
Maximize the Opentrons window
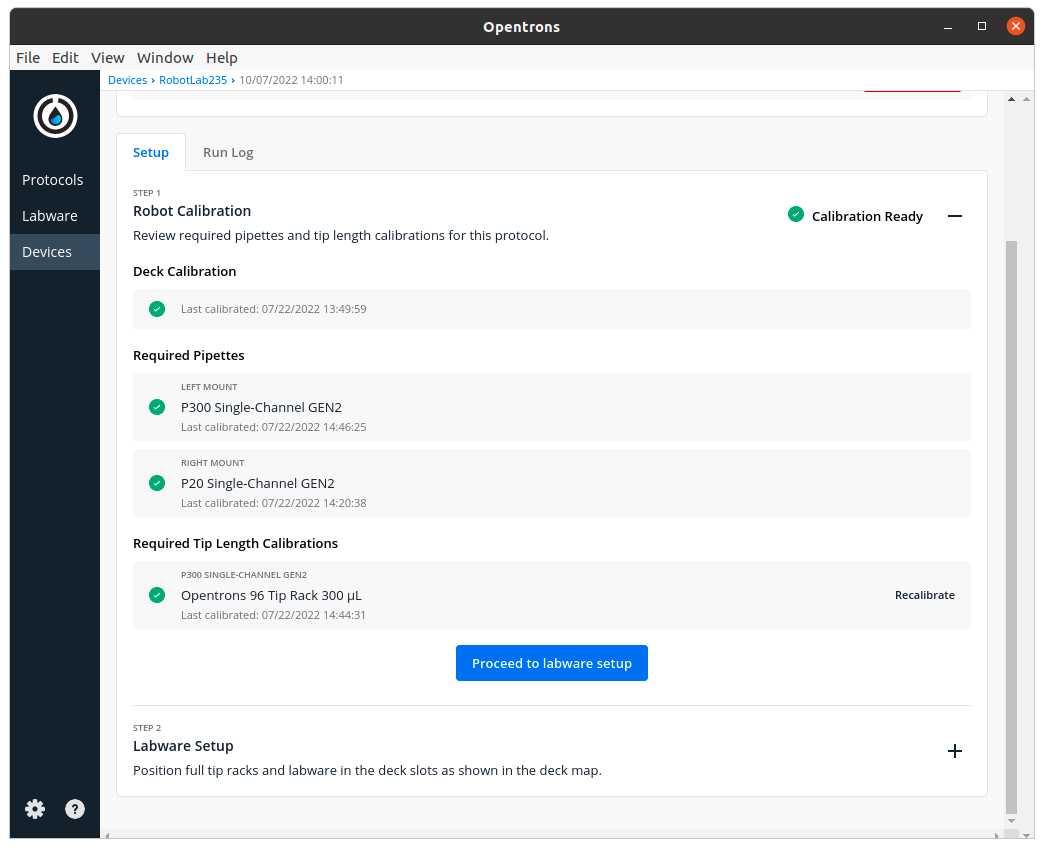[x=981, y=26]
